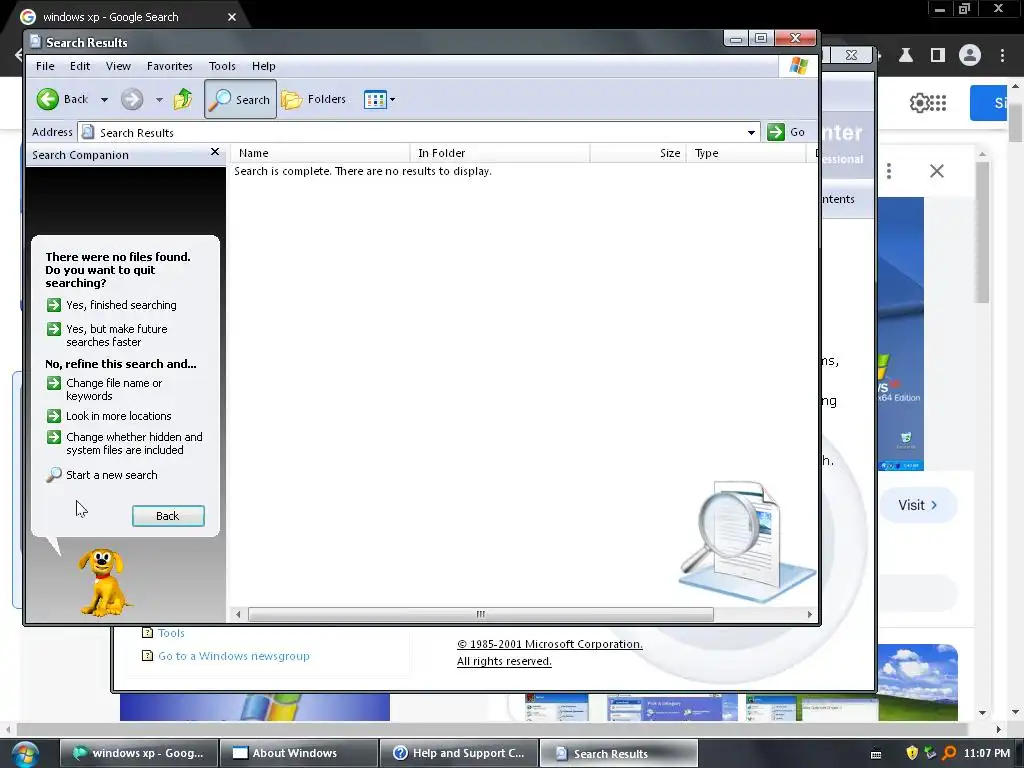Image resolution: width=1024 pixels, height=768 pixels.
Task: Close the Search Companion pane
Action: (x=215, y=152)
